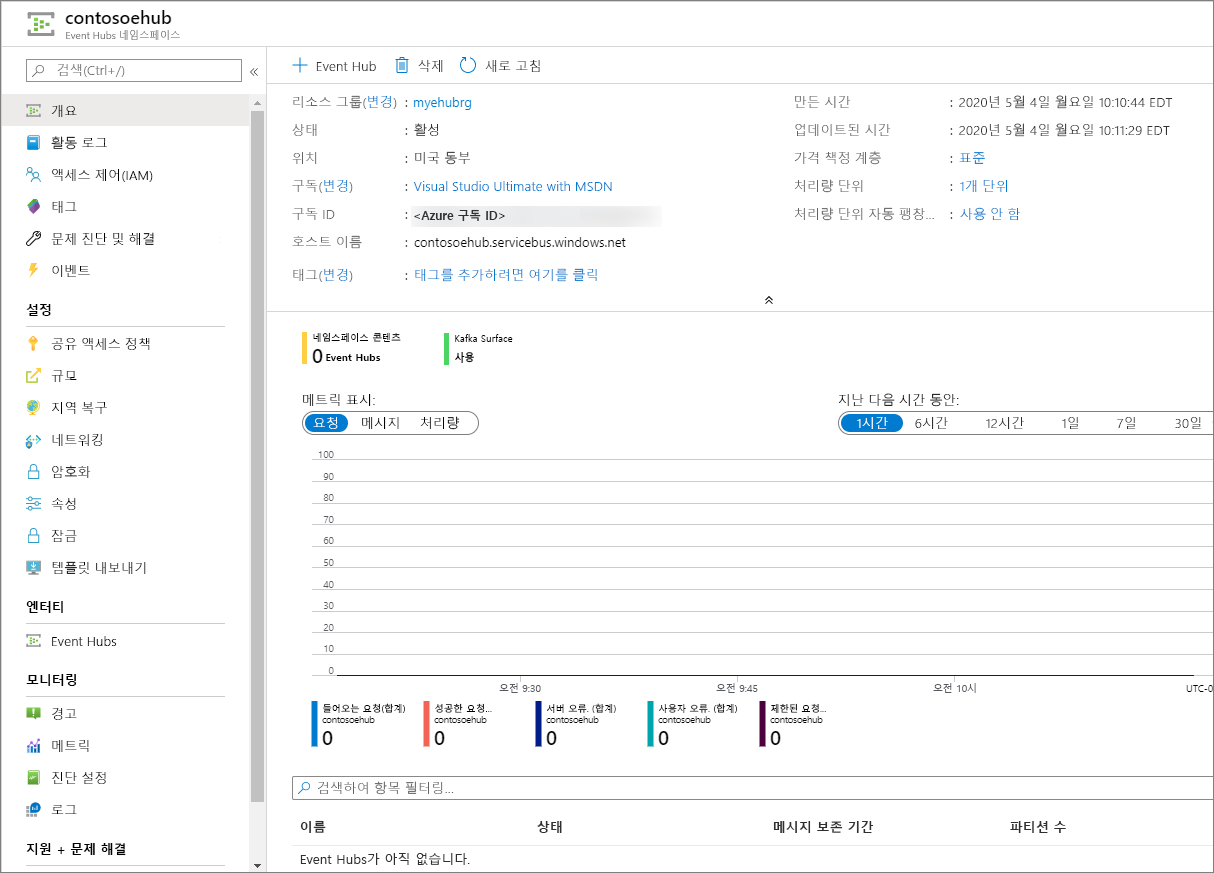Click the plus icon to add Event Hub
Screen dimensions: 1214x873
(x=300, y=66)
